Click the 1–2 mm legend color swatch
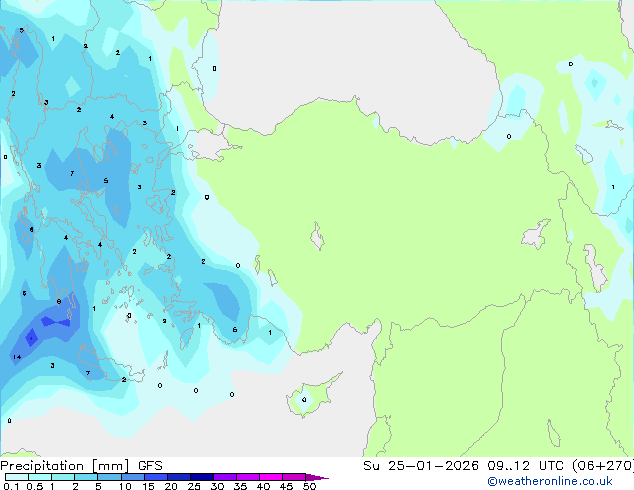Viewport: 634px width, 490px height. click(63, 477)
